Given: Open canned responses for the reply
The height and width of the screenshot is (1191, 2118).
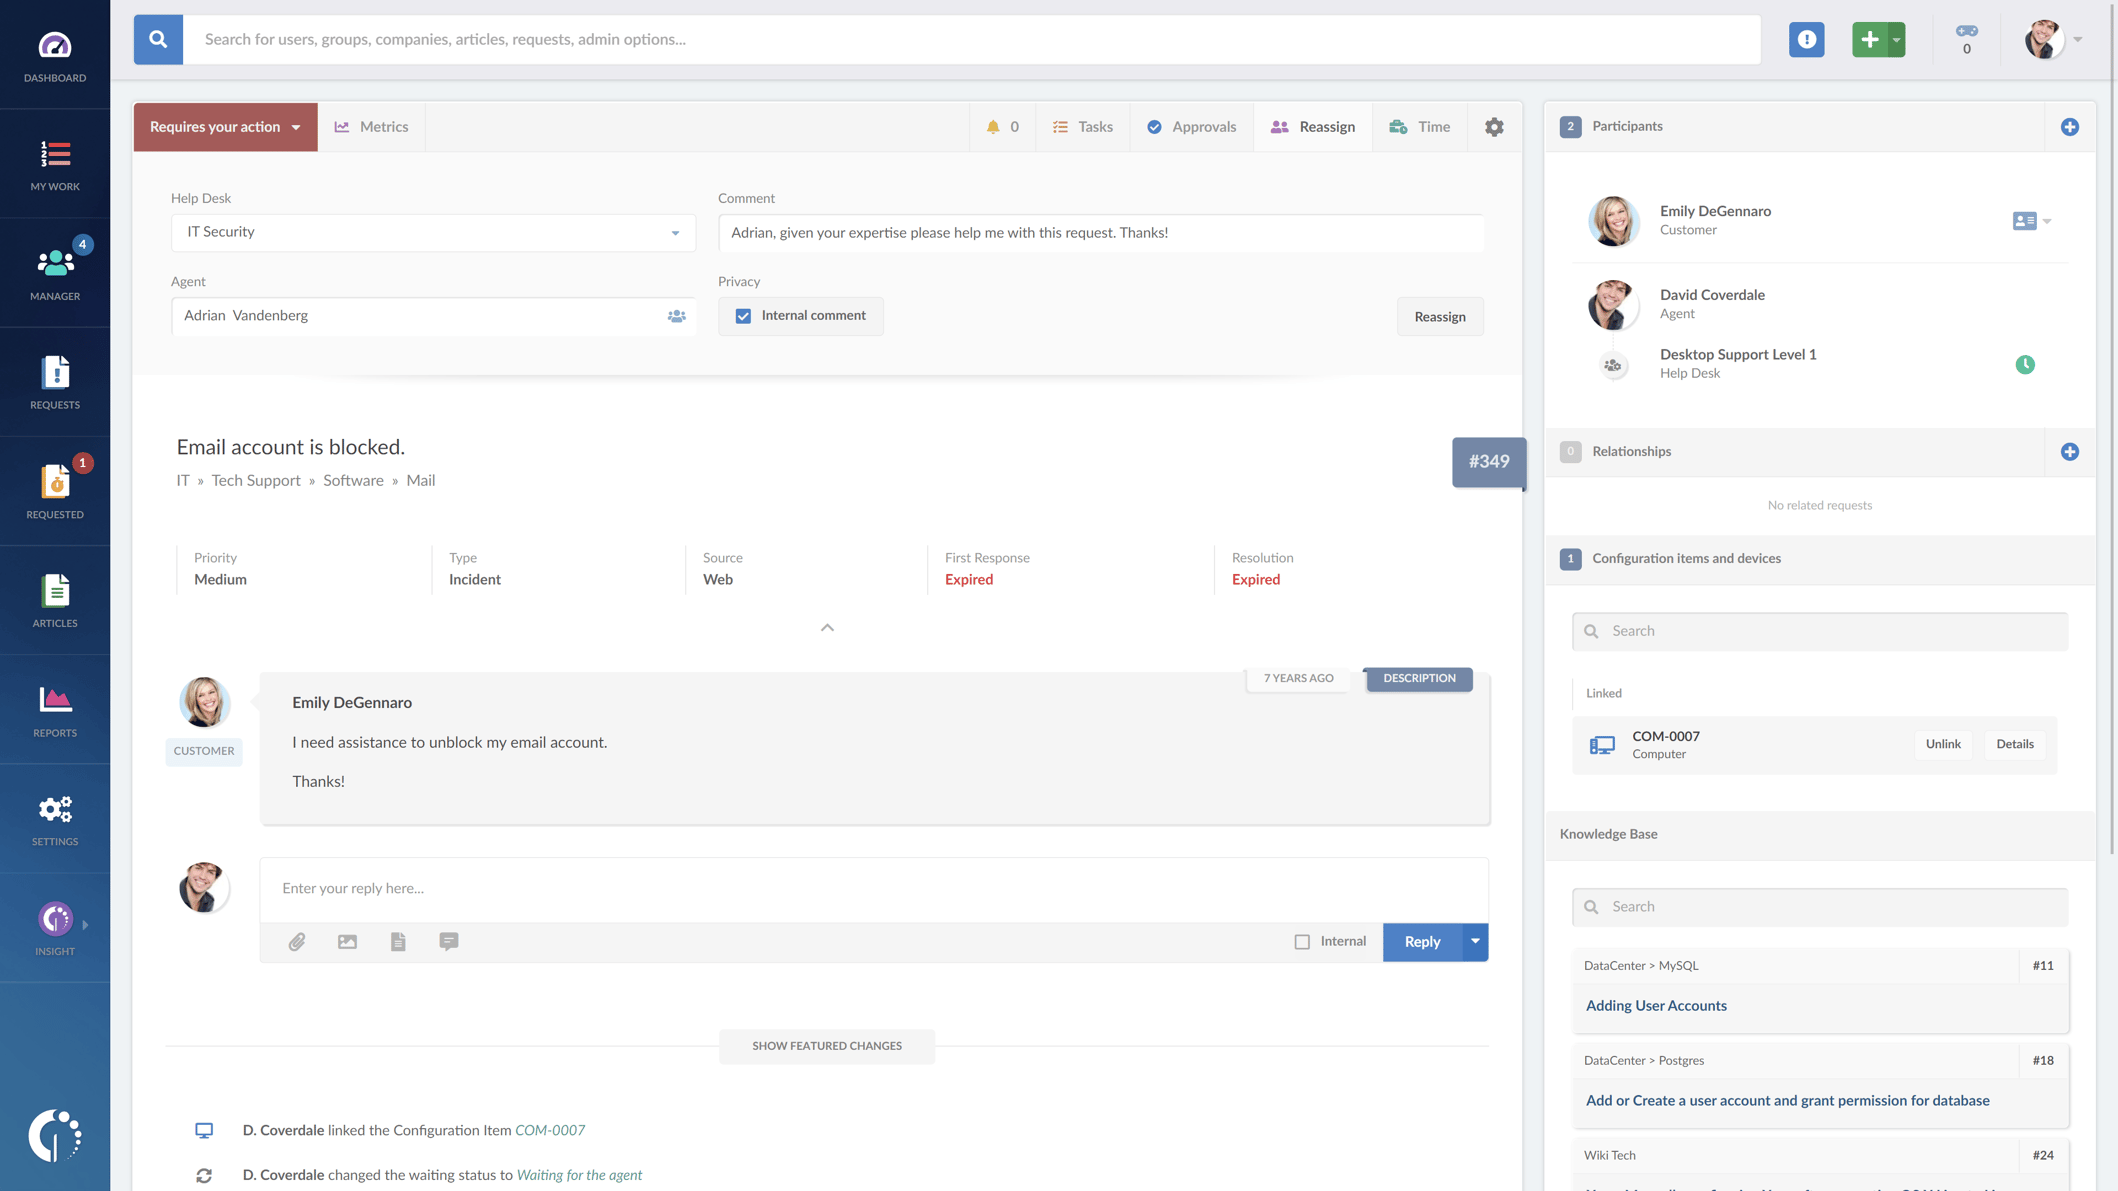Looking at the screenshot, I should coord(448,941).
